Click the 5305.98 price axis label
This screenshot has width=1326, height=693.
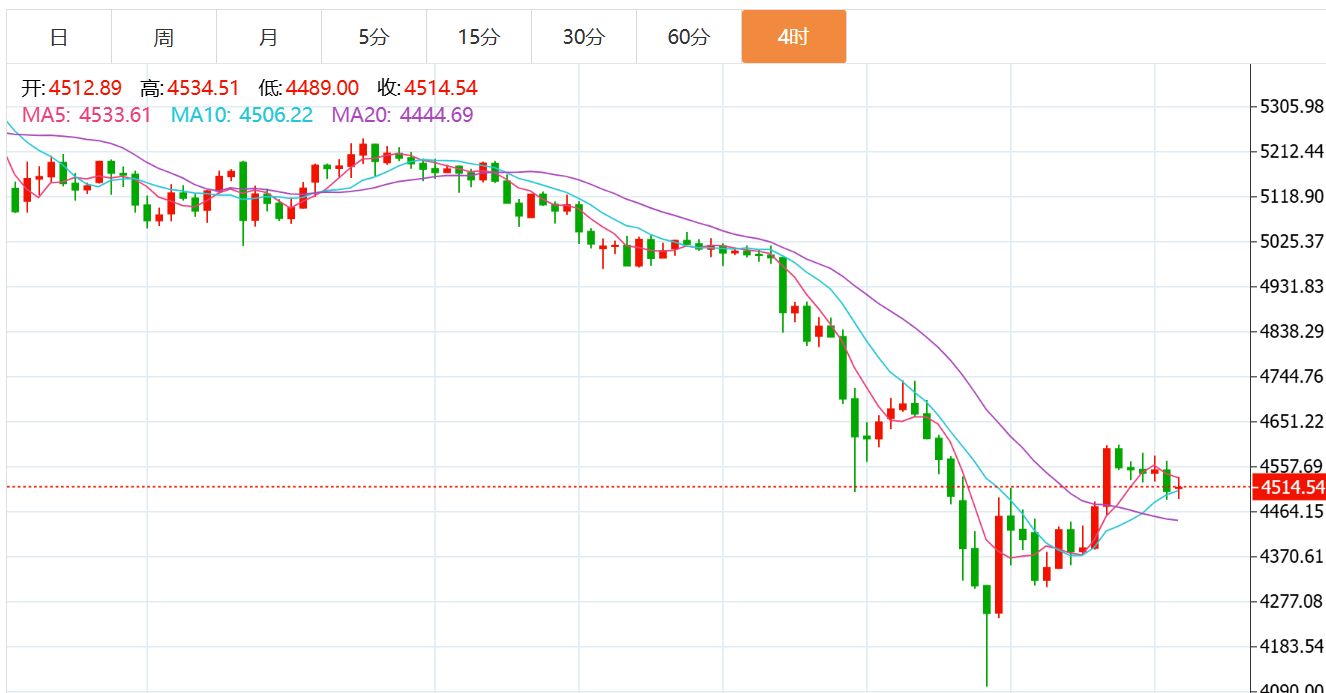[x=1288, y=107]
